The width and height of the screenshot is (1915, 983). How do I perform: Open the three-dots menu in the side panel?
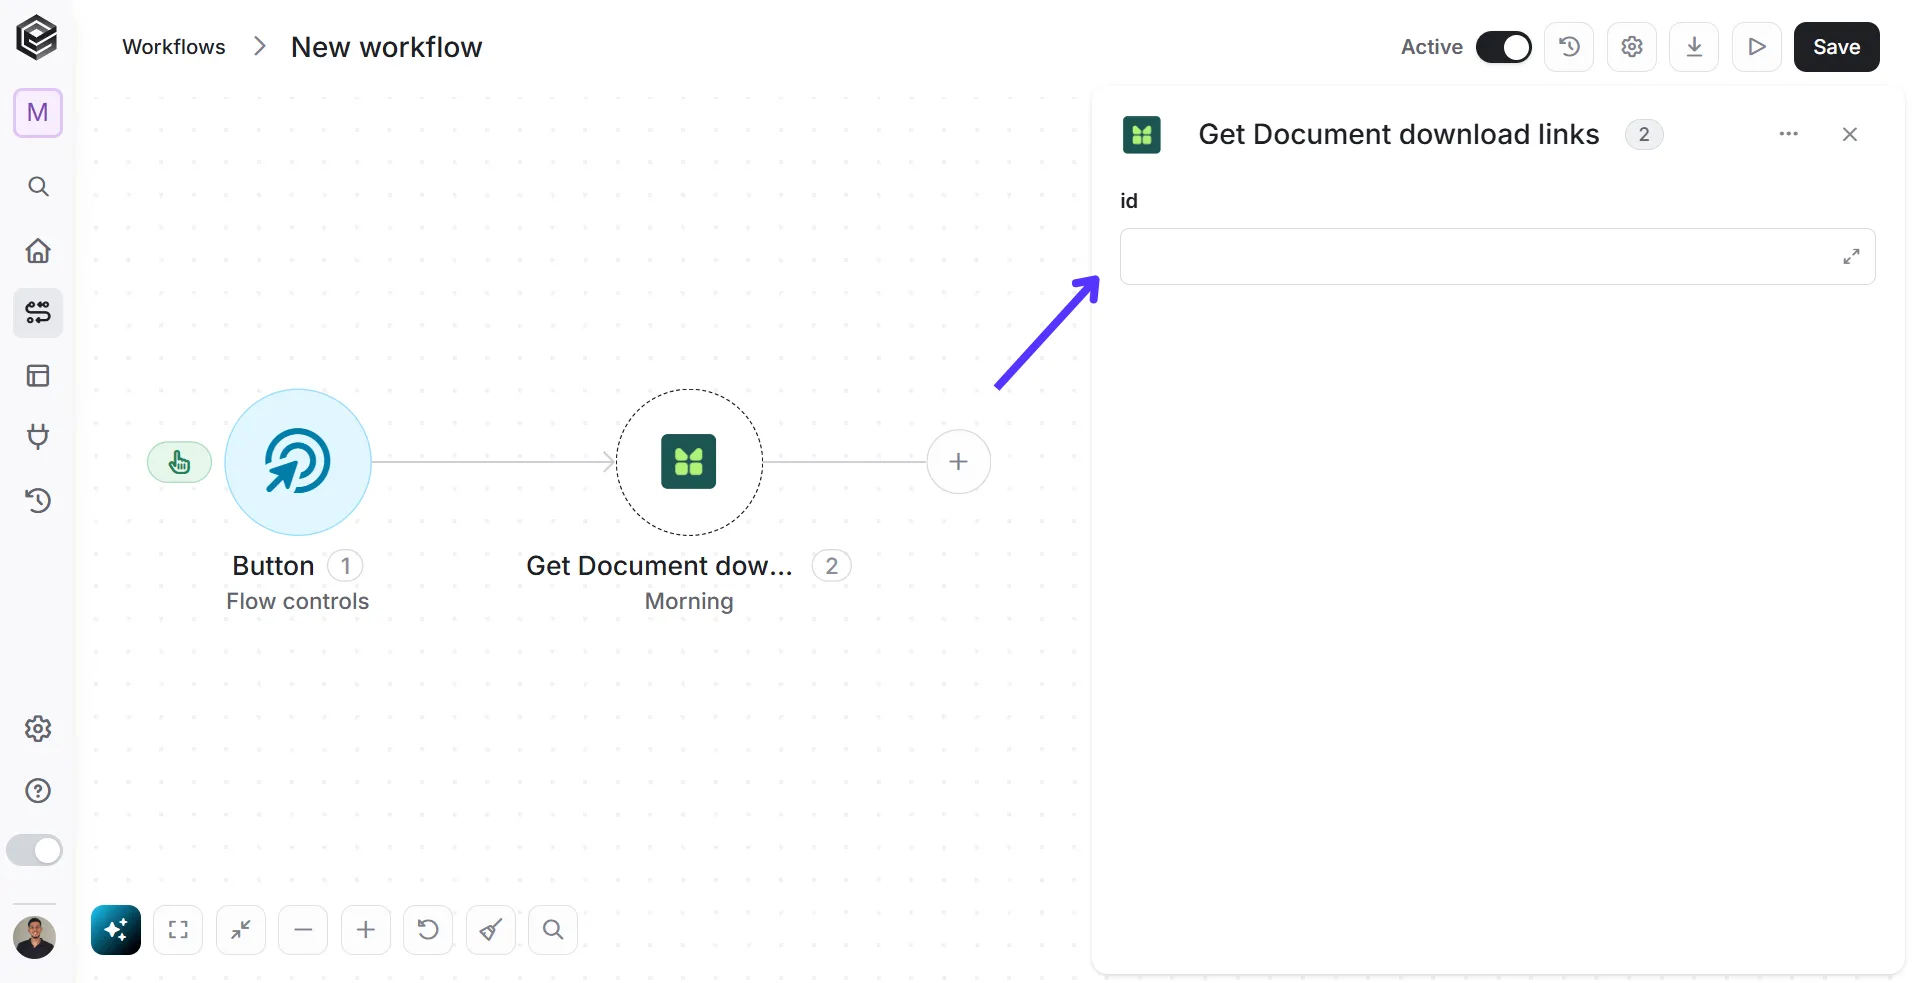pos(1789,134)
